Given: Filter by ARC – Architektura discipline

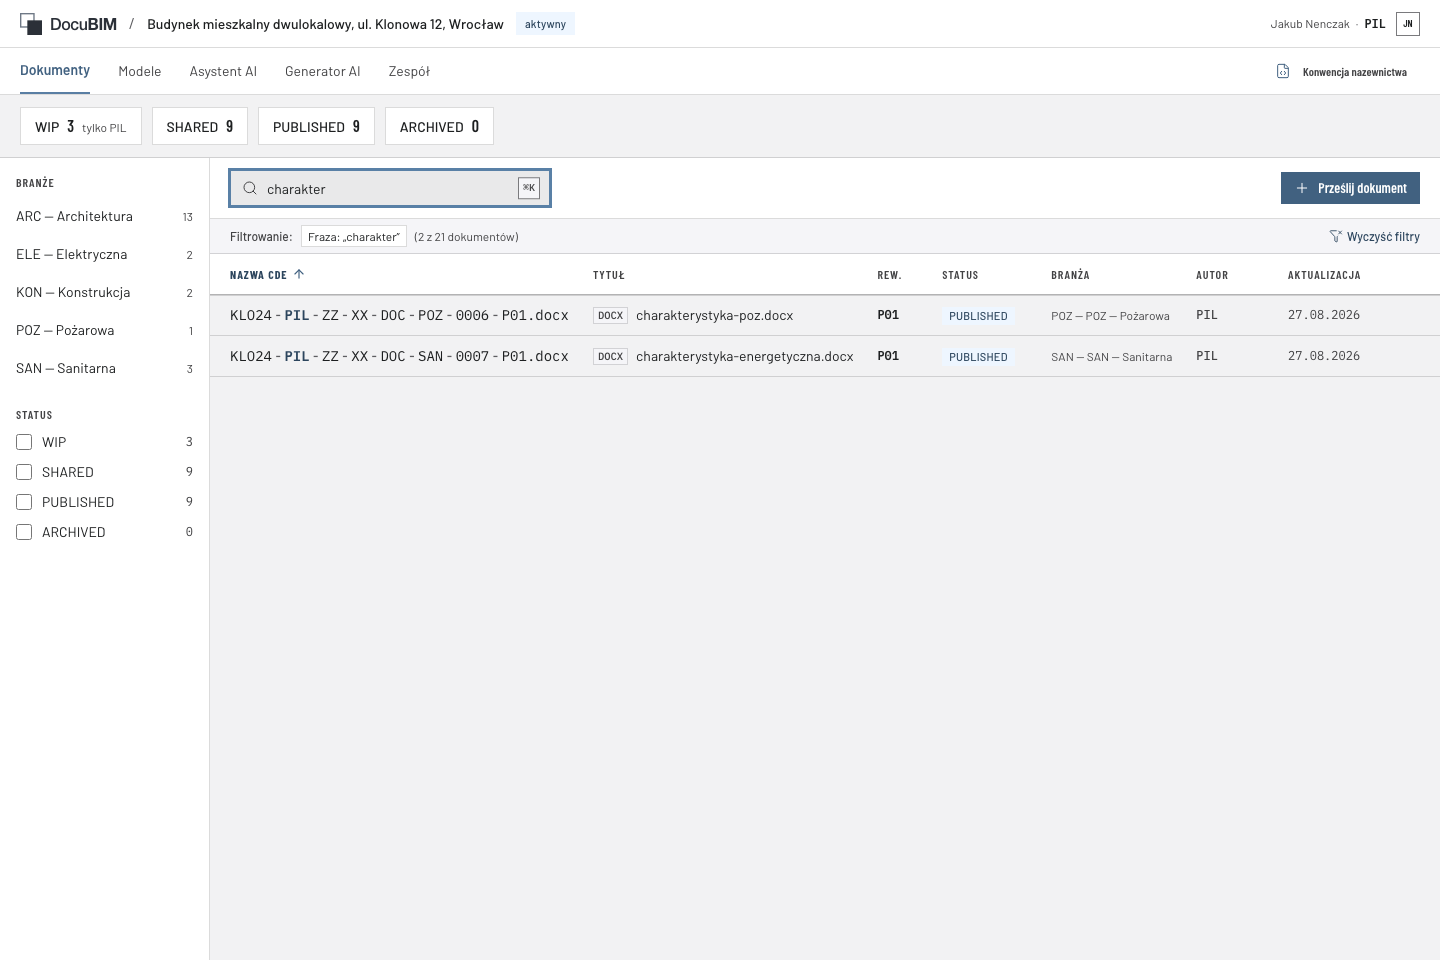Looking at the screenshot, I should [x=104, y=217].
